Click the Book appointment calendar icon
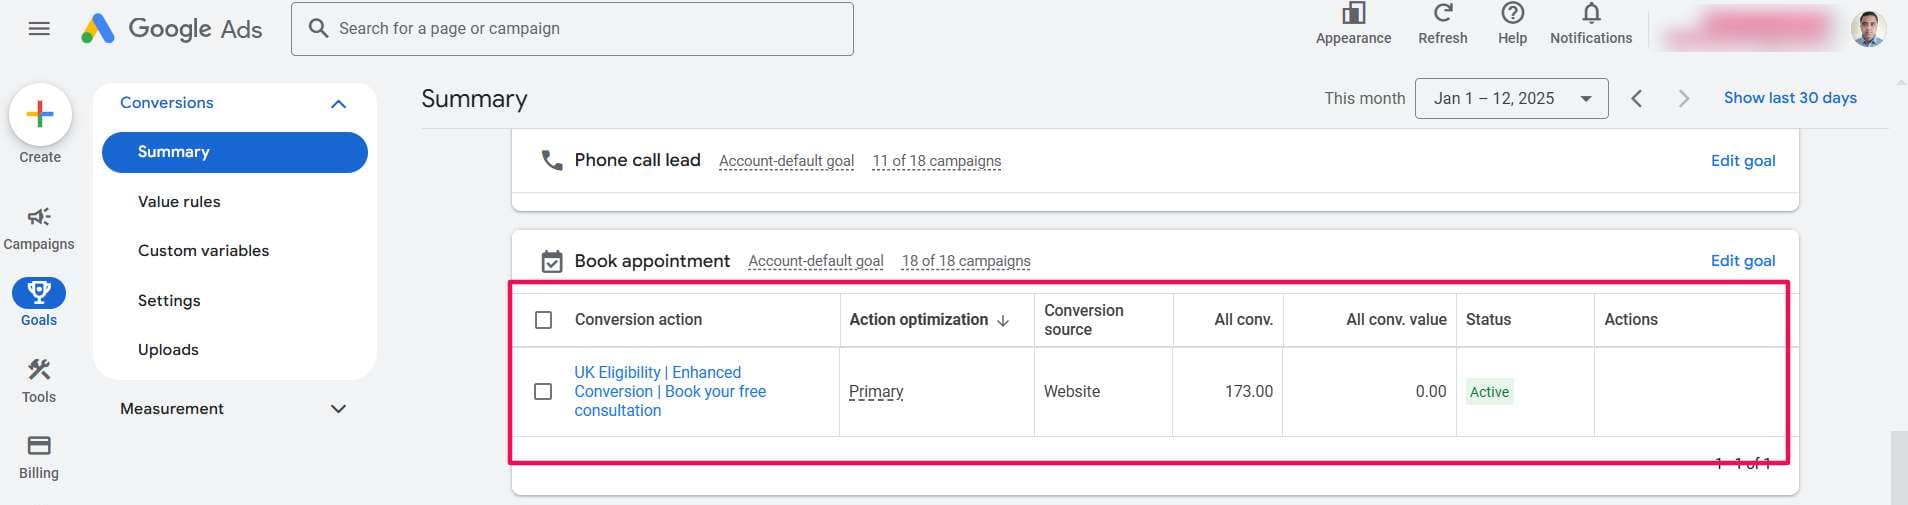 coord(552,261)
